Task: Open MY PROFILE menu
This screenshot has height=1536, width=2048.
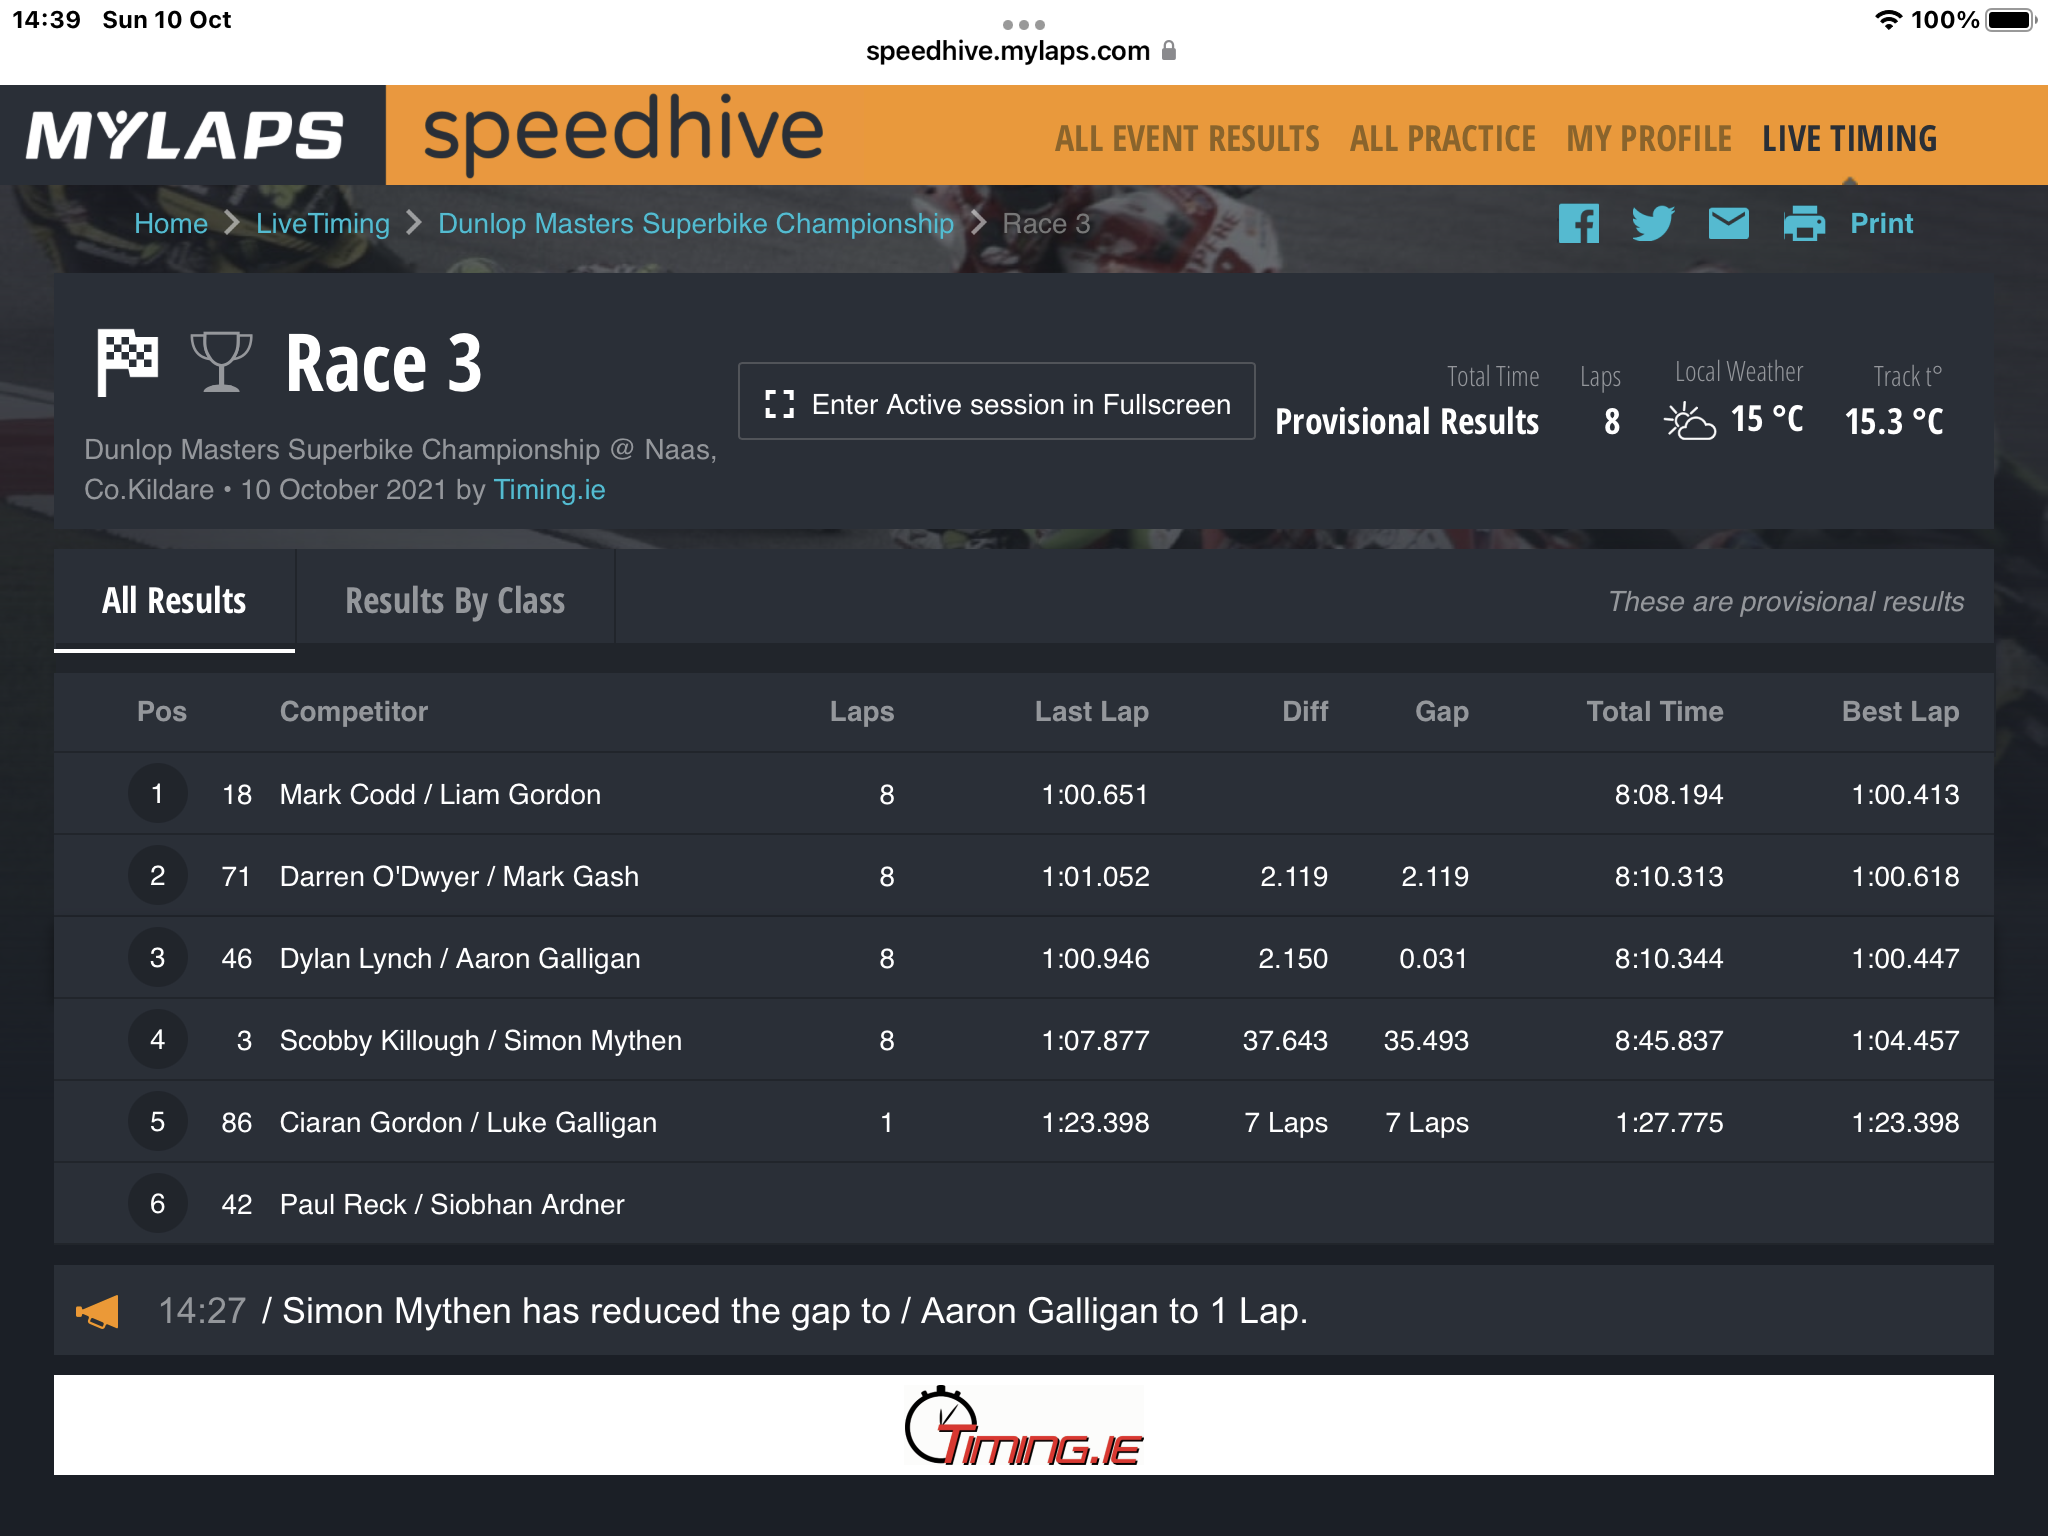Action: [1649, 139]
